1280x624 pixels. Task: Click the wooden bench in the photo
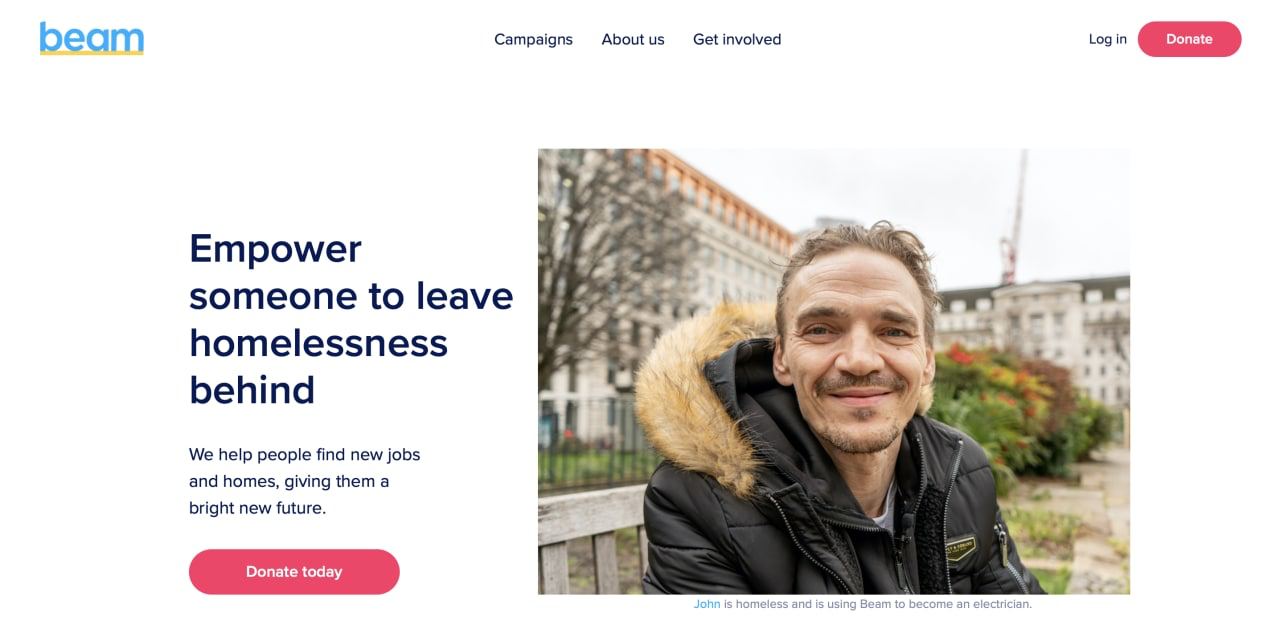592,540
